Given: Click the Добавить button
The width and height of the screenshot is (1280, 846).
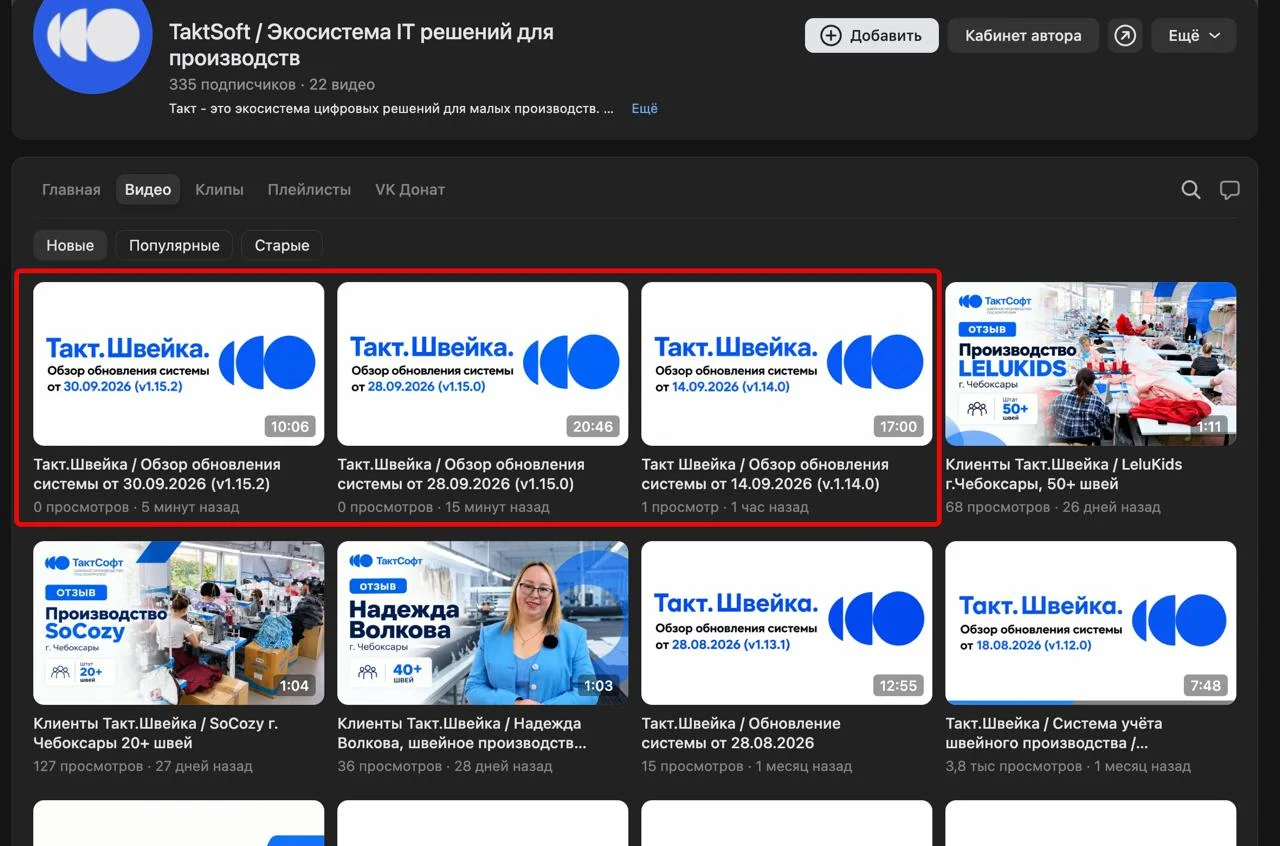Looking at the screenshot, I should tap(872, 36).
